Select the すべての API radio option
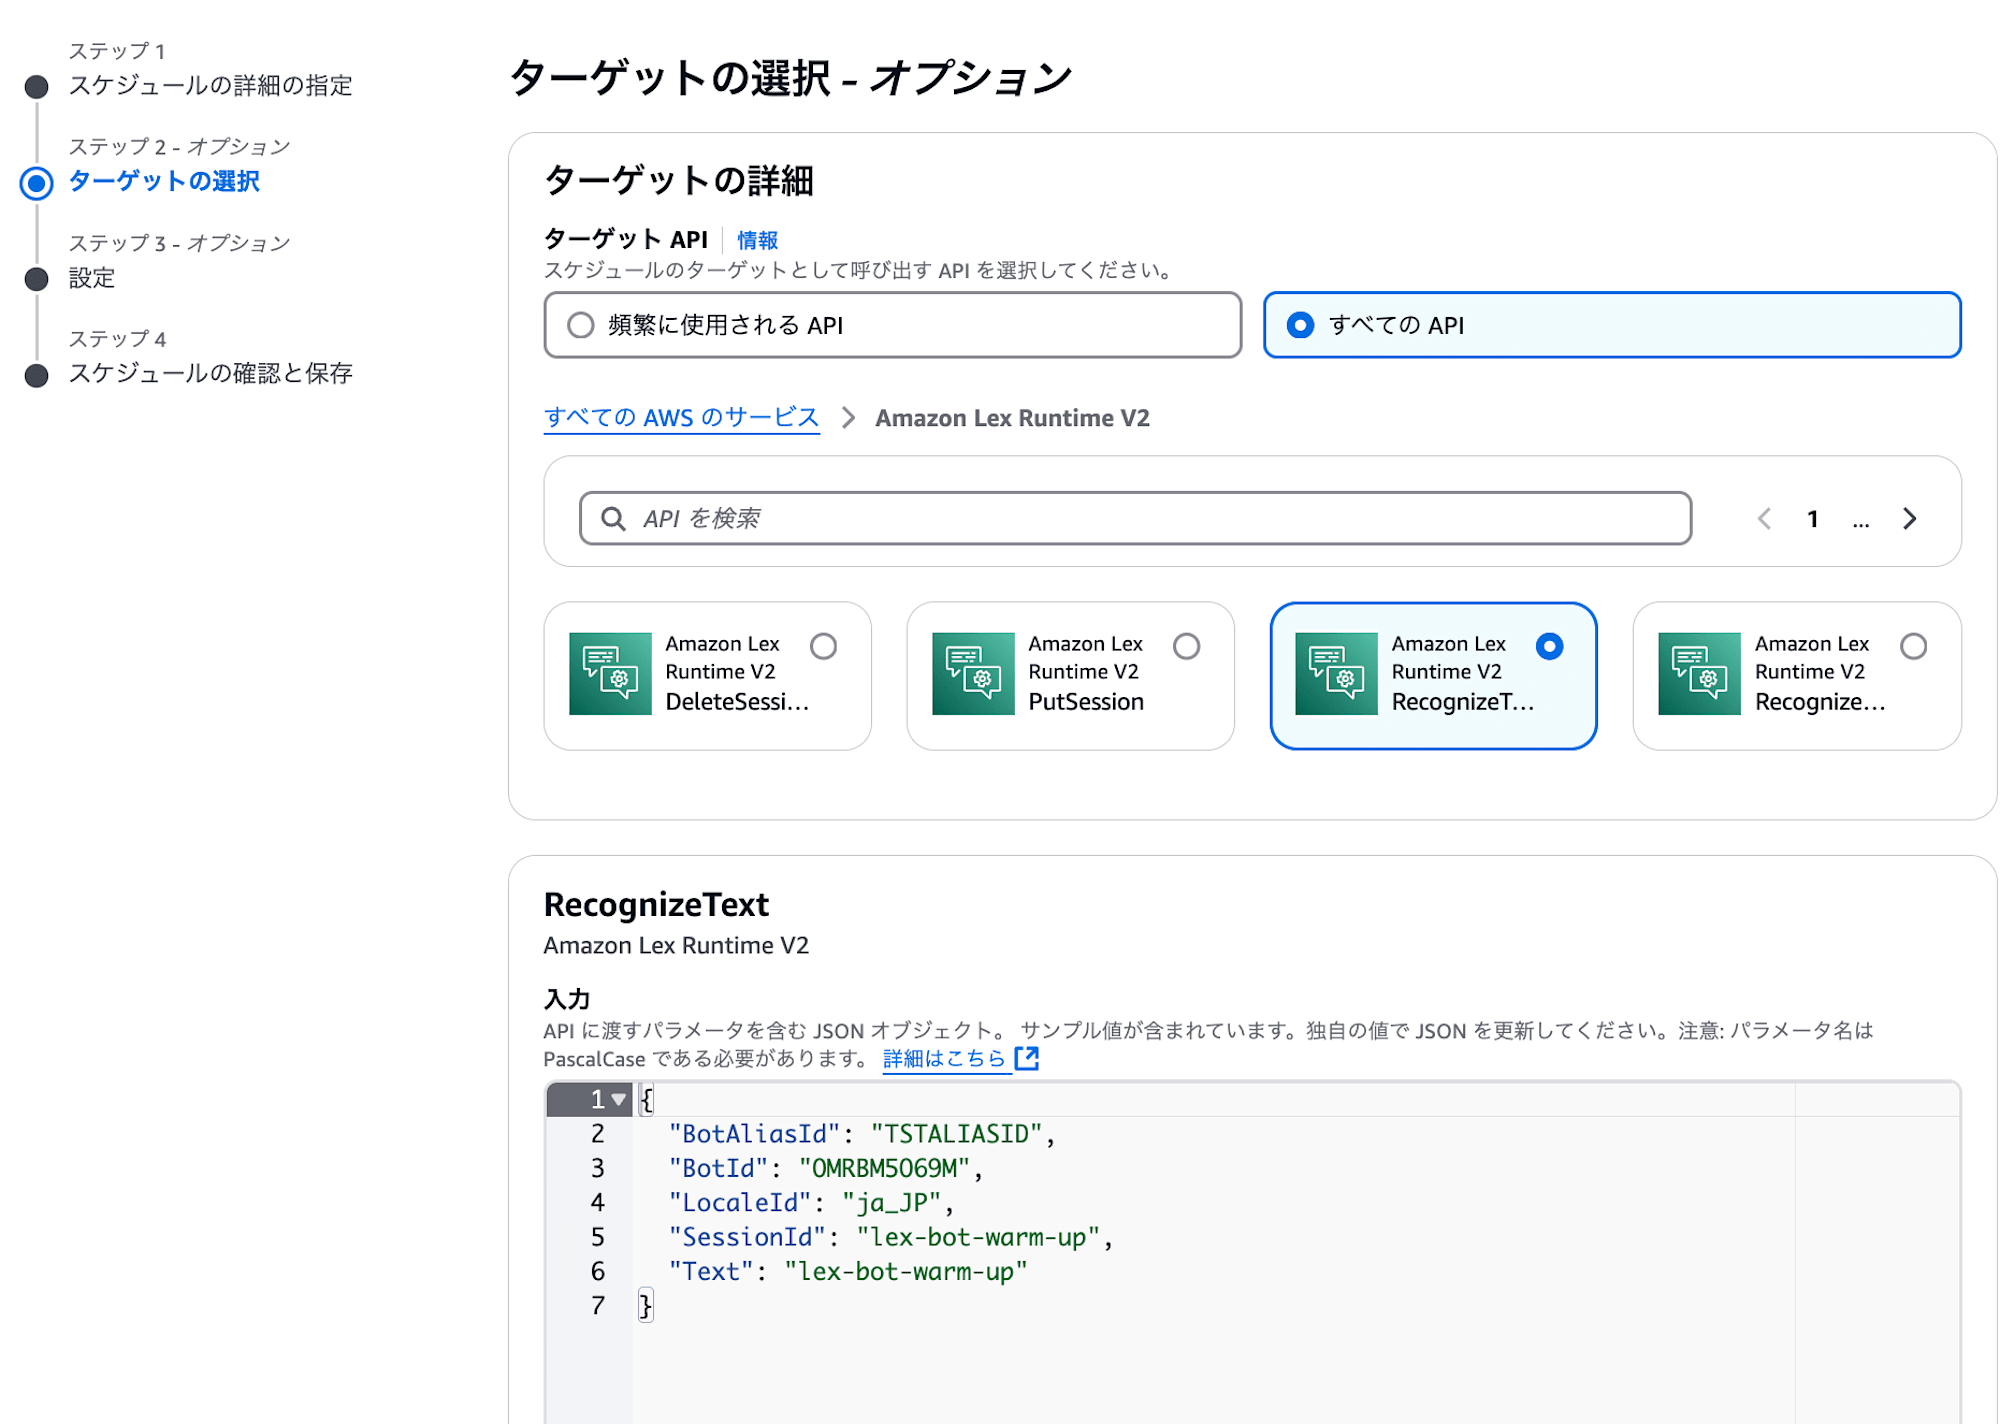 coord(1300,325)
